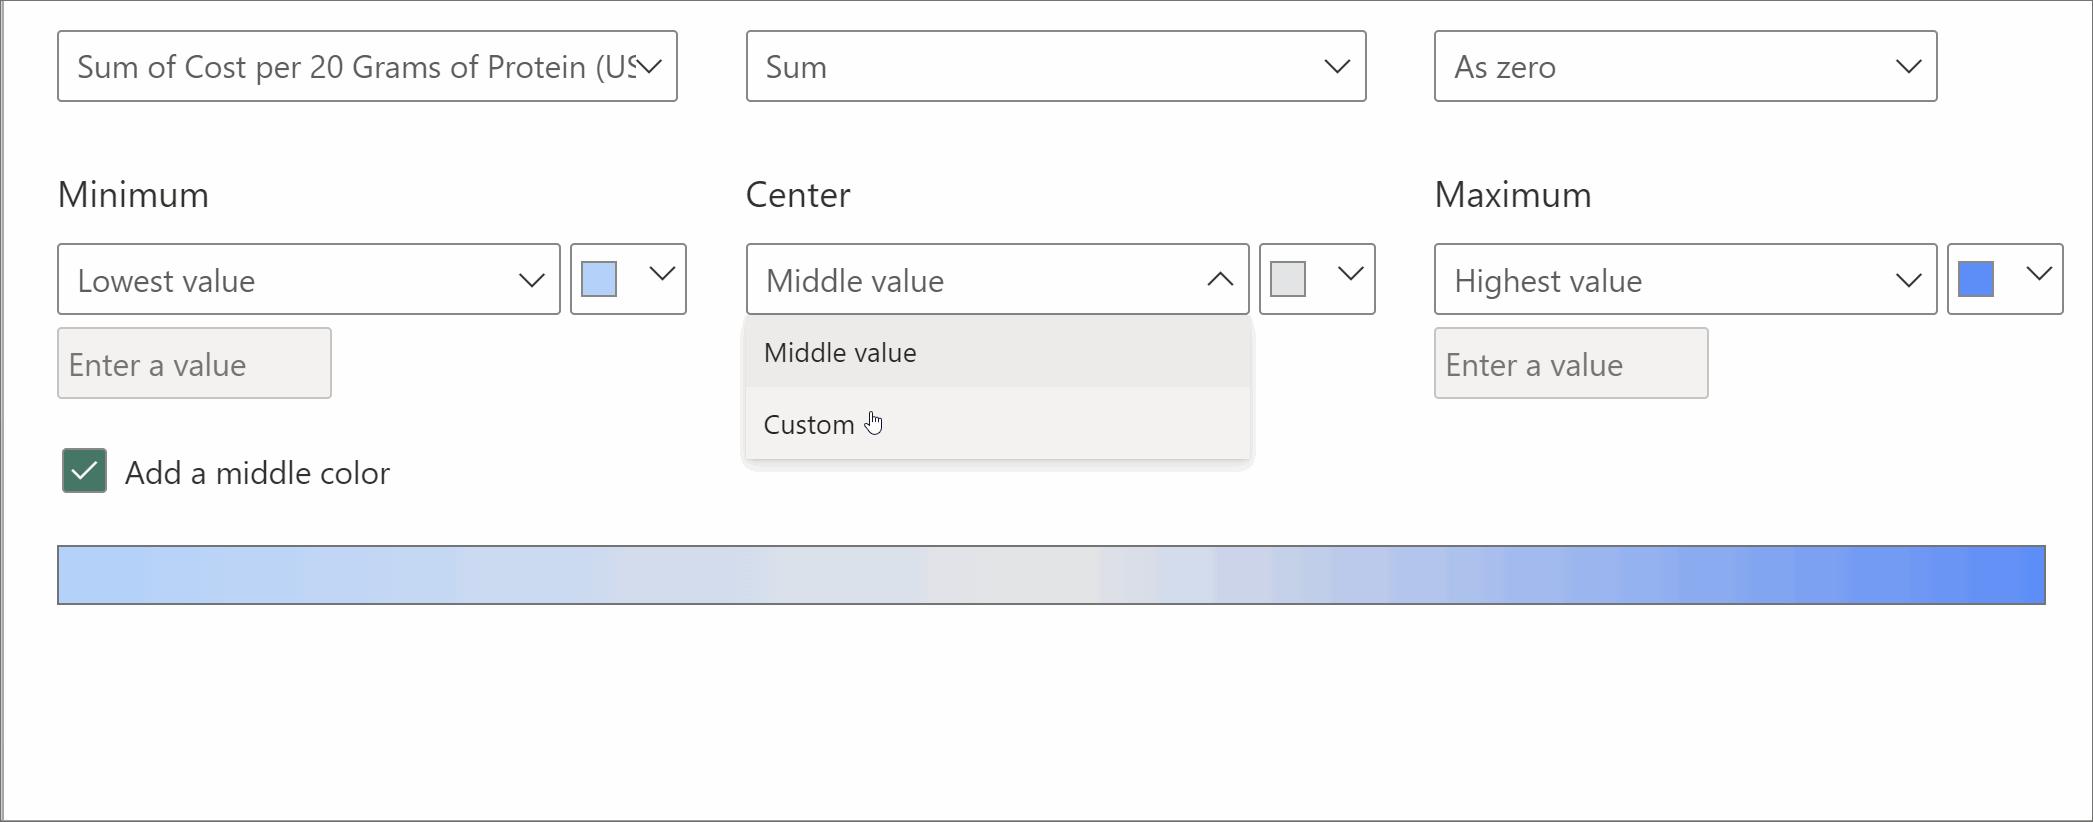Click the Minimum 'Enter a value' field
Screen dimensions: 2093x822
tap(194, 364)
